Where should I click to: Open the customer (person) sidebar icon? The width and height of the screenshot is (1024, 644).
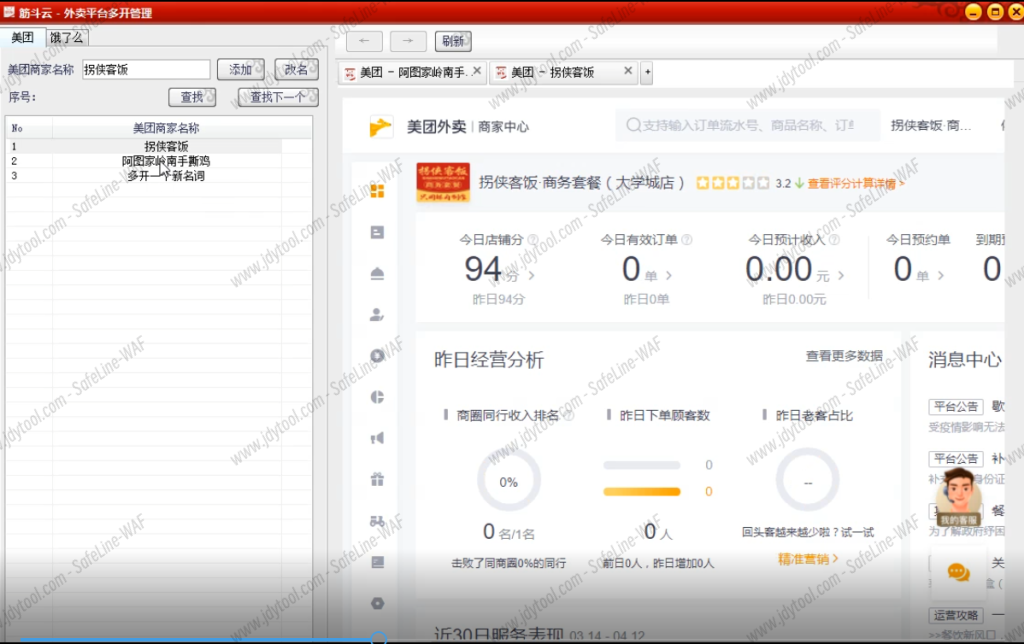tap(377, 315)
